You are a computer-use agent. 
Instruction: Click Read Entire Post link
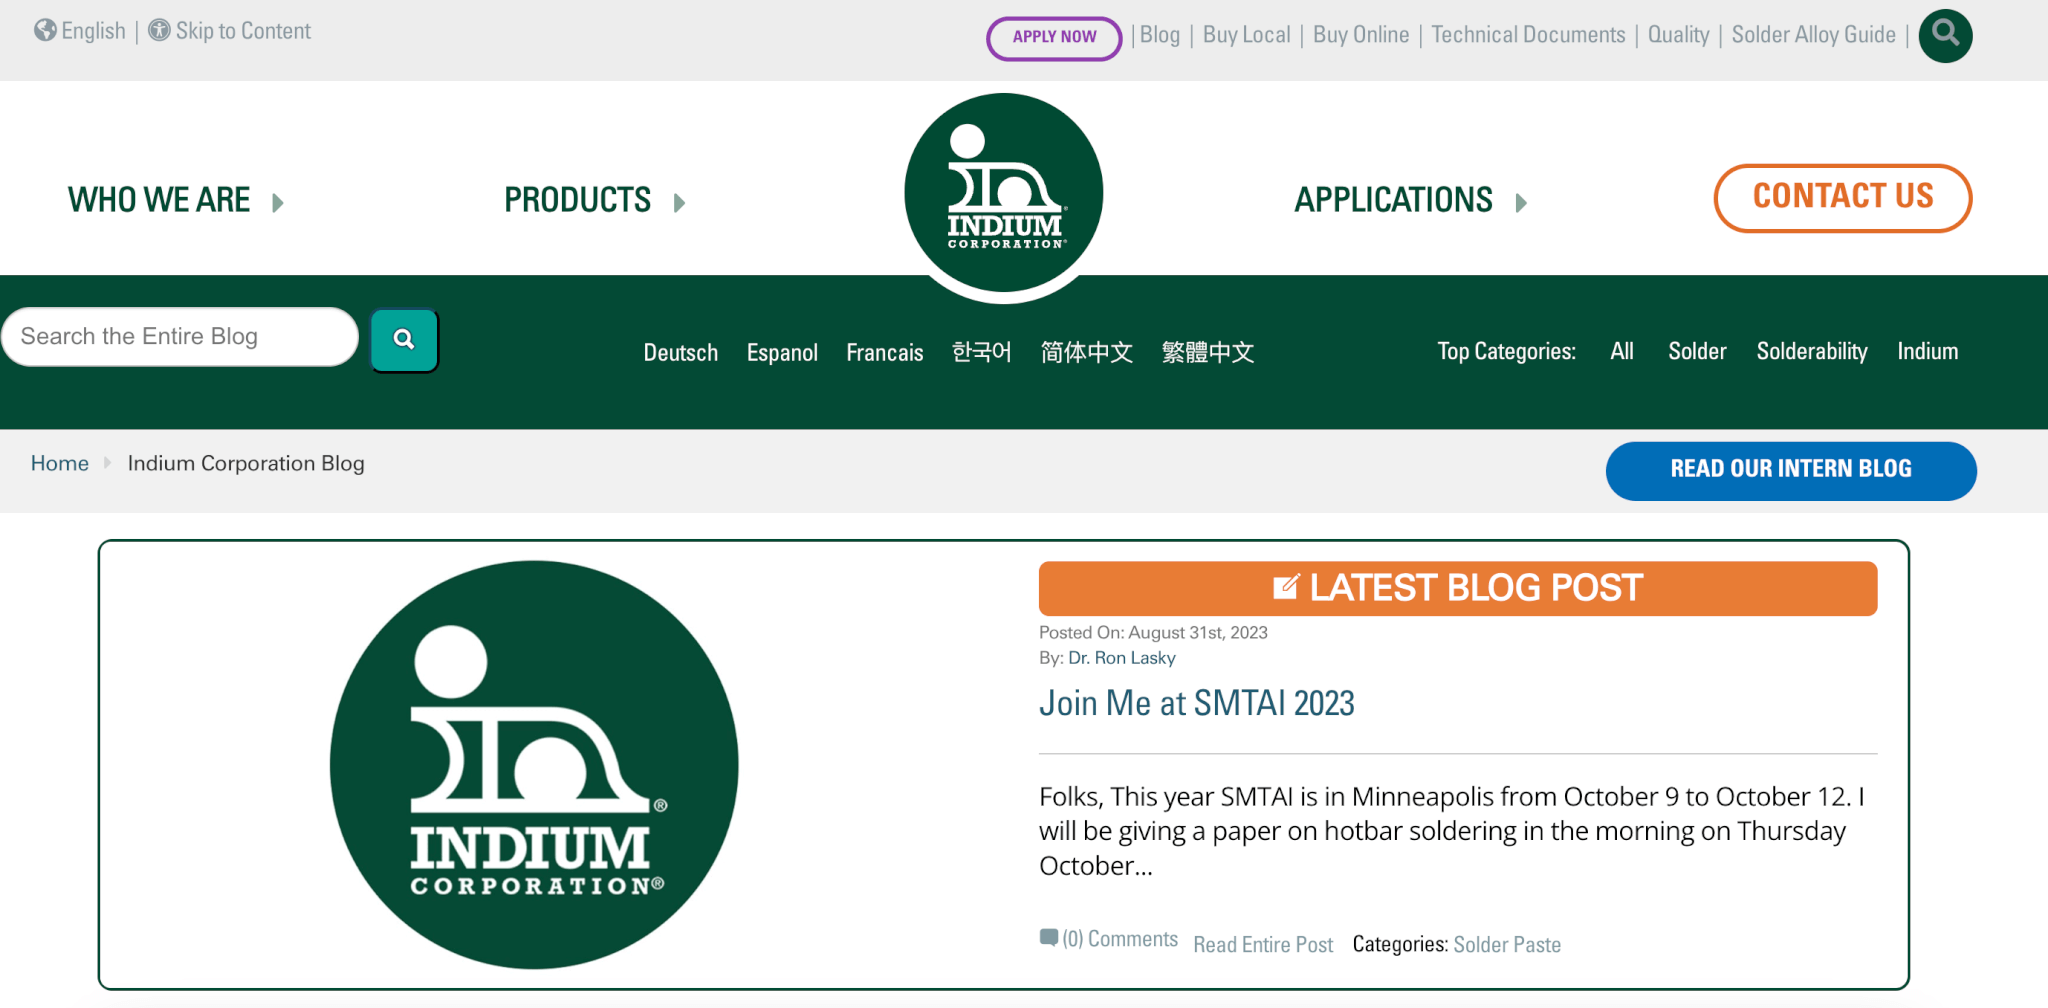[x=1263, y=945]
